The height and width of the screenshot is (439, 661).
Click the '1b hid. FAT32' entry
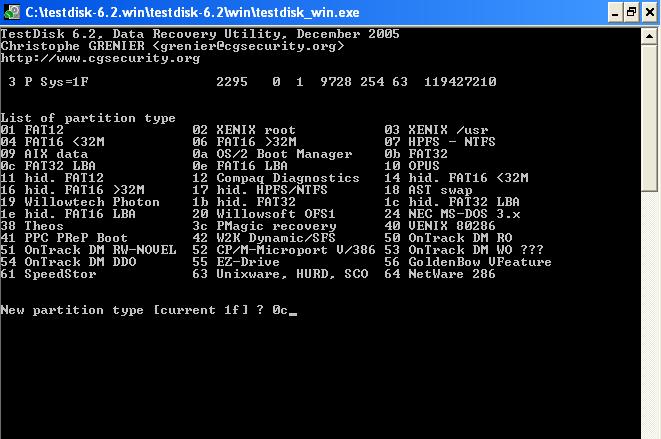pyautogui.click(x=244, y=202)
